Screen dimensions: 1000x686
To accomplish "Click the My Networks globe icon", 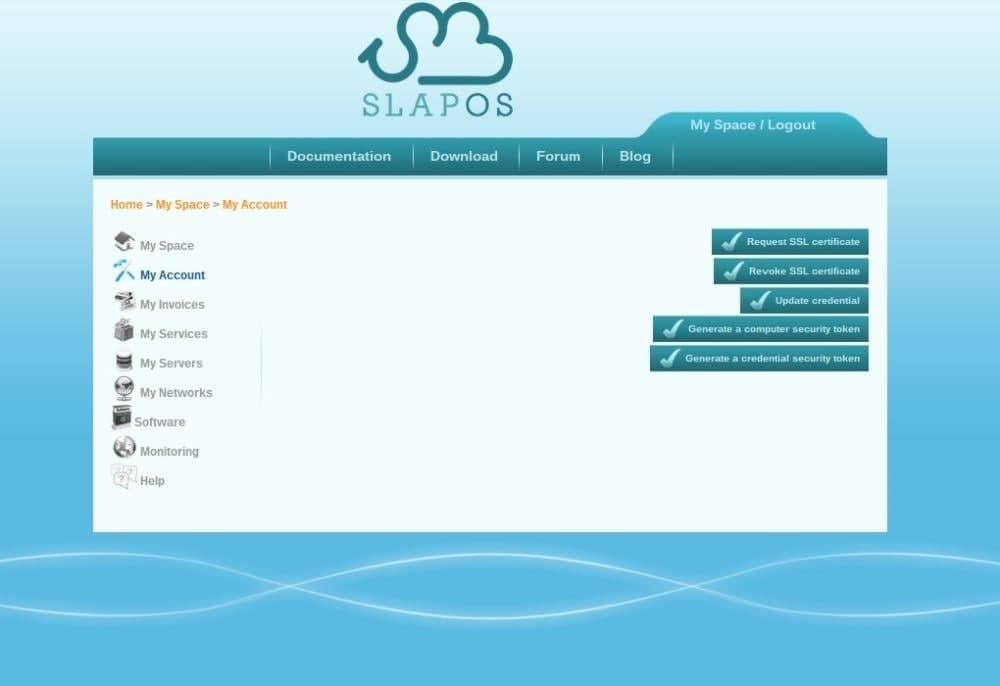I will (124, 388).
